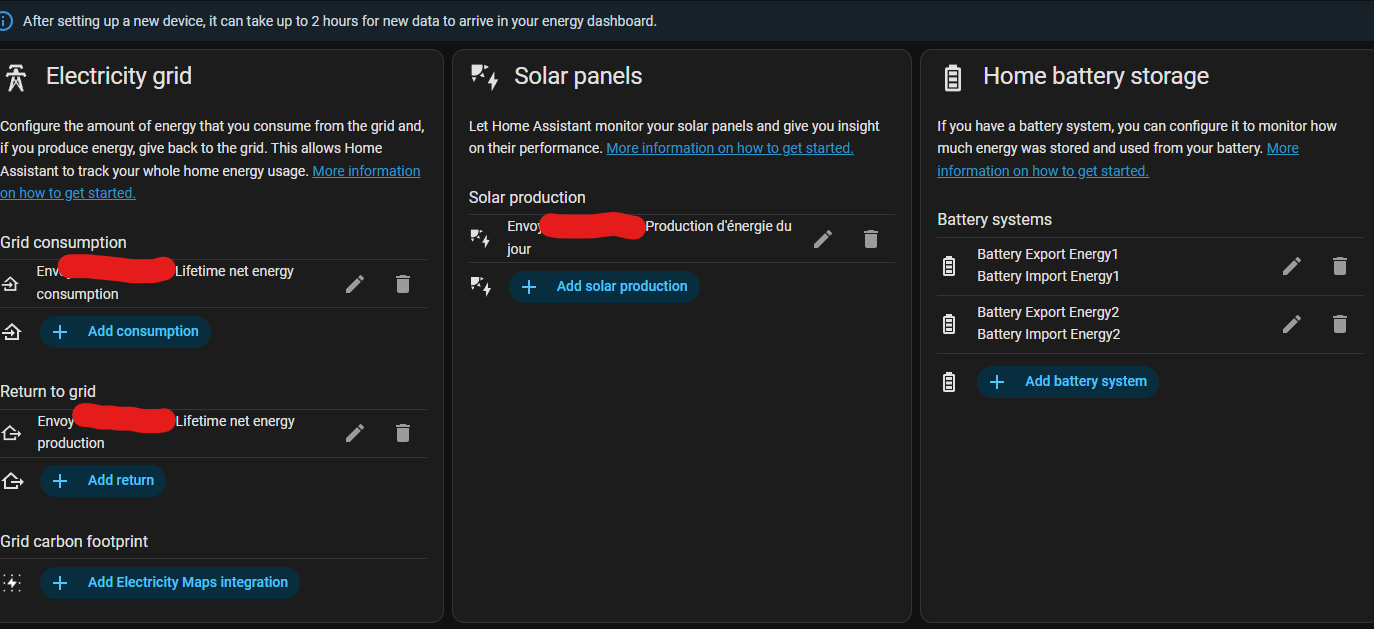Delete Battery Export Energy2 system
The image size is (1374, 629).
click(x=1340, y=324)
